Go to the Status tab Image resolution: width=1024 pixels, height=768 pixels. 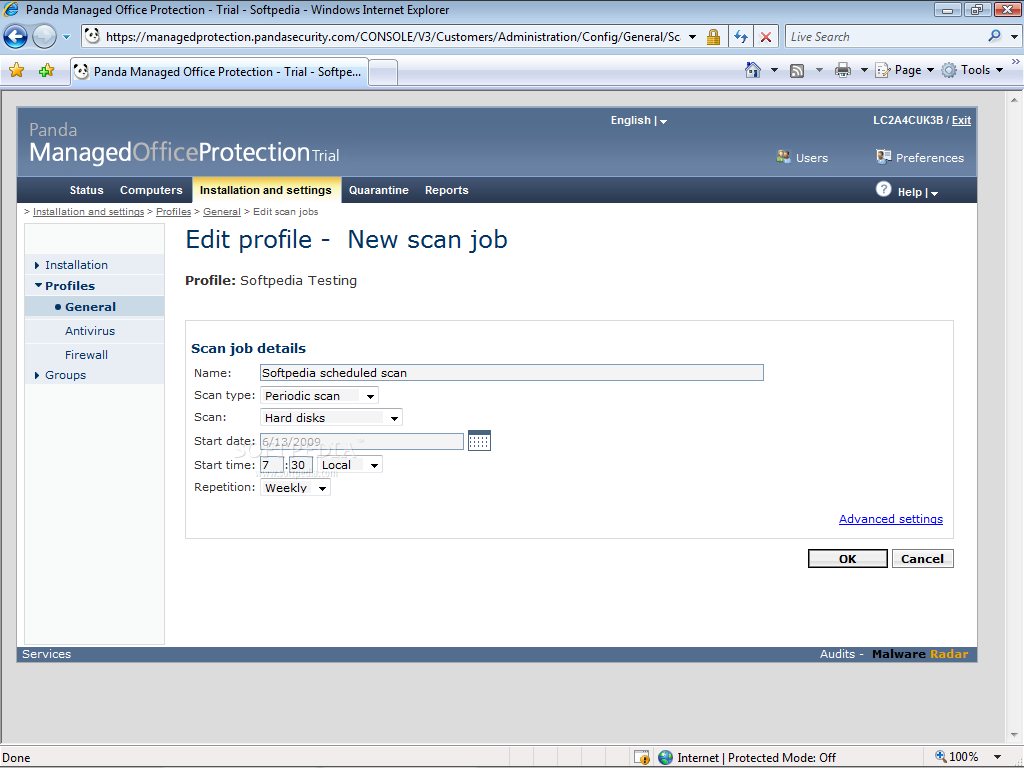point(86,190)
